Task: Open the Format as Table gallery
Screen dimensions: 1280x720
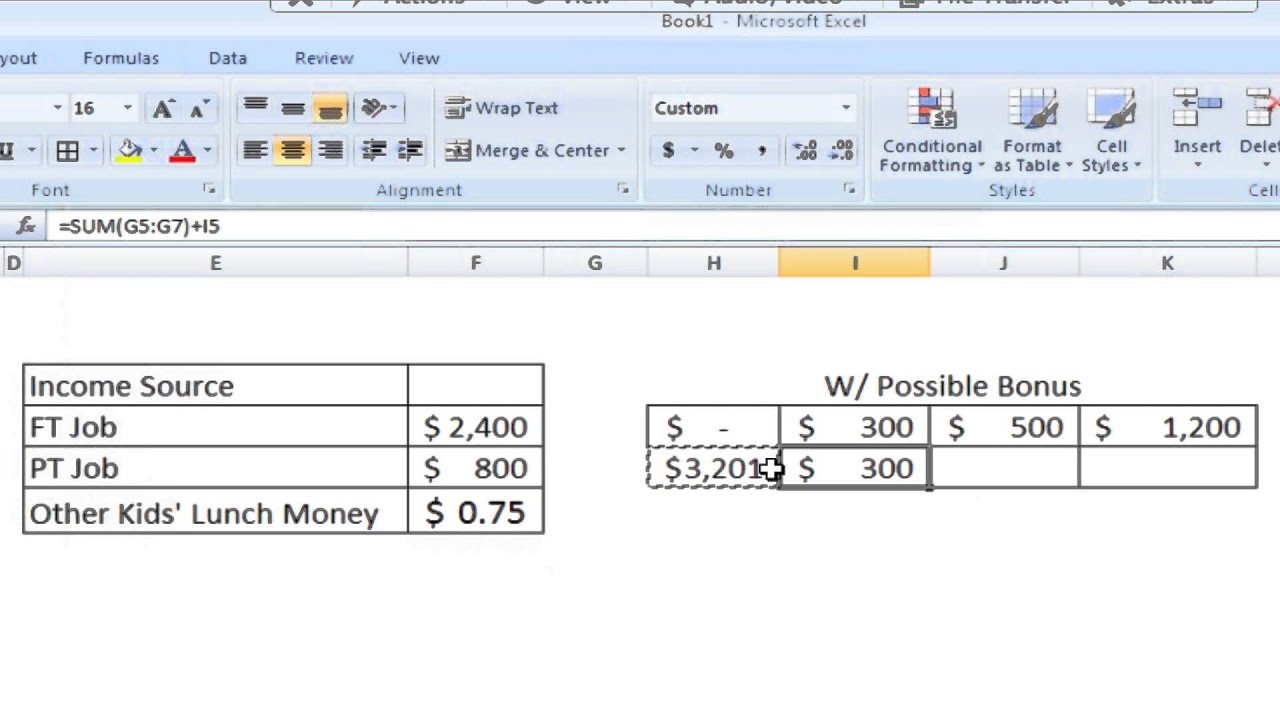Action: pos(1033,131)
